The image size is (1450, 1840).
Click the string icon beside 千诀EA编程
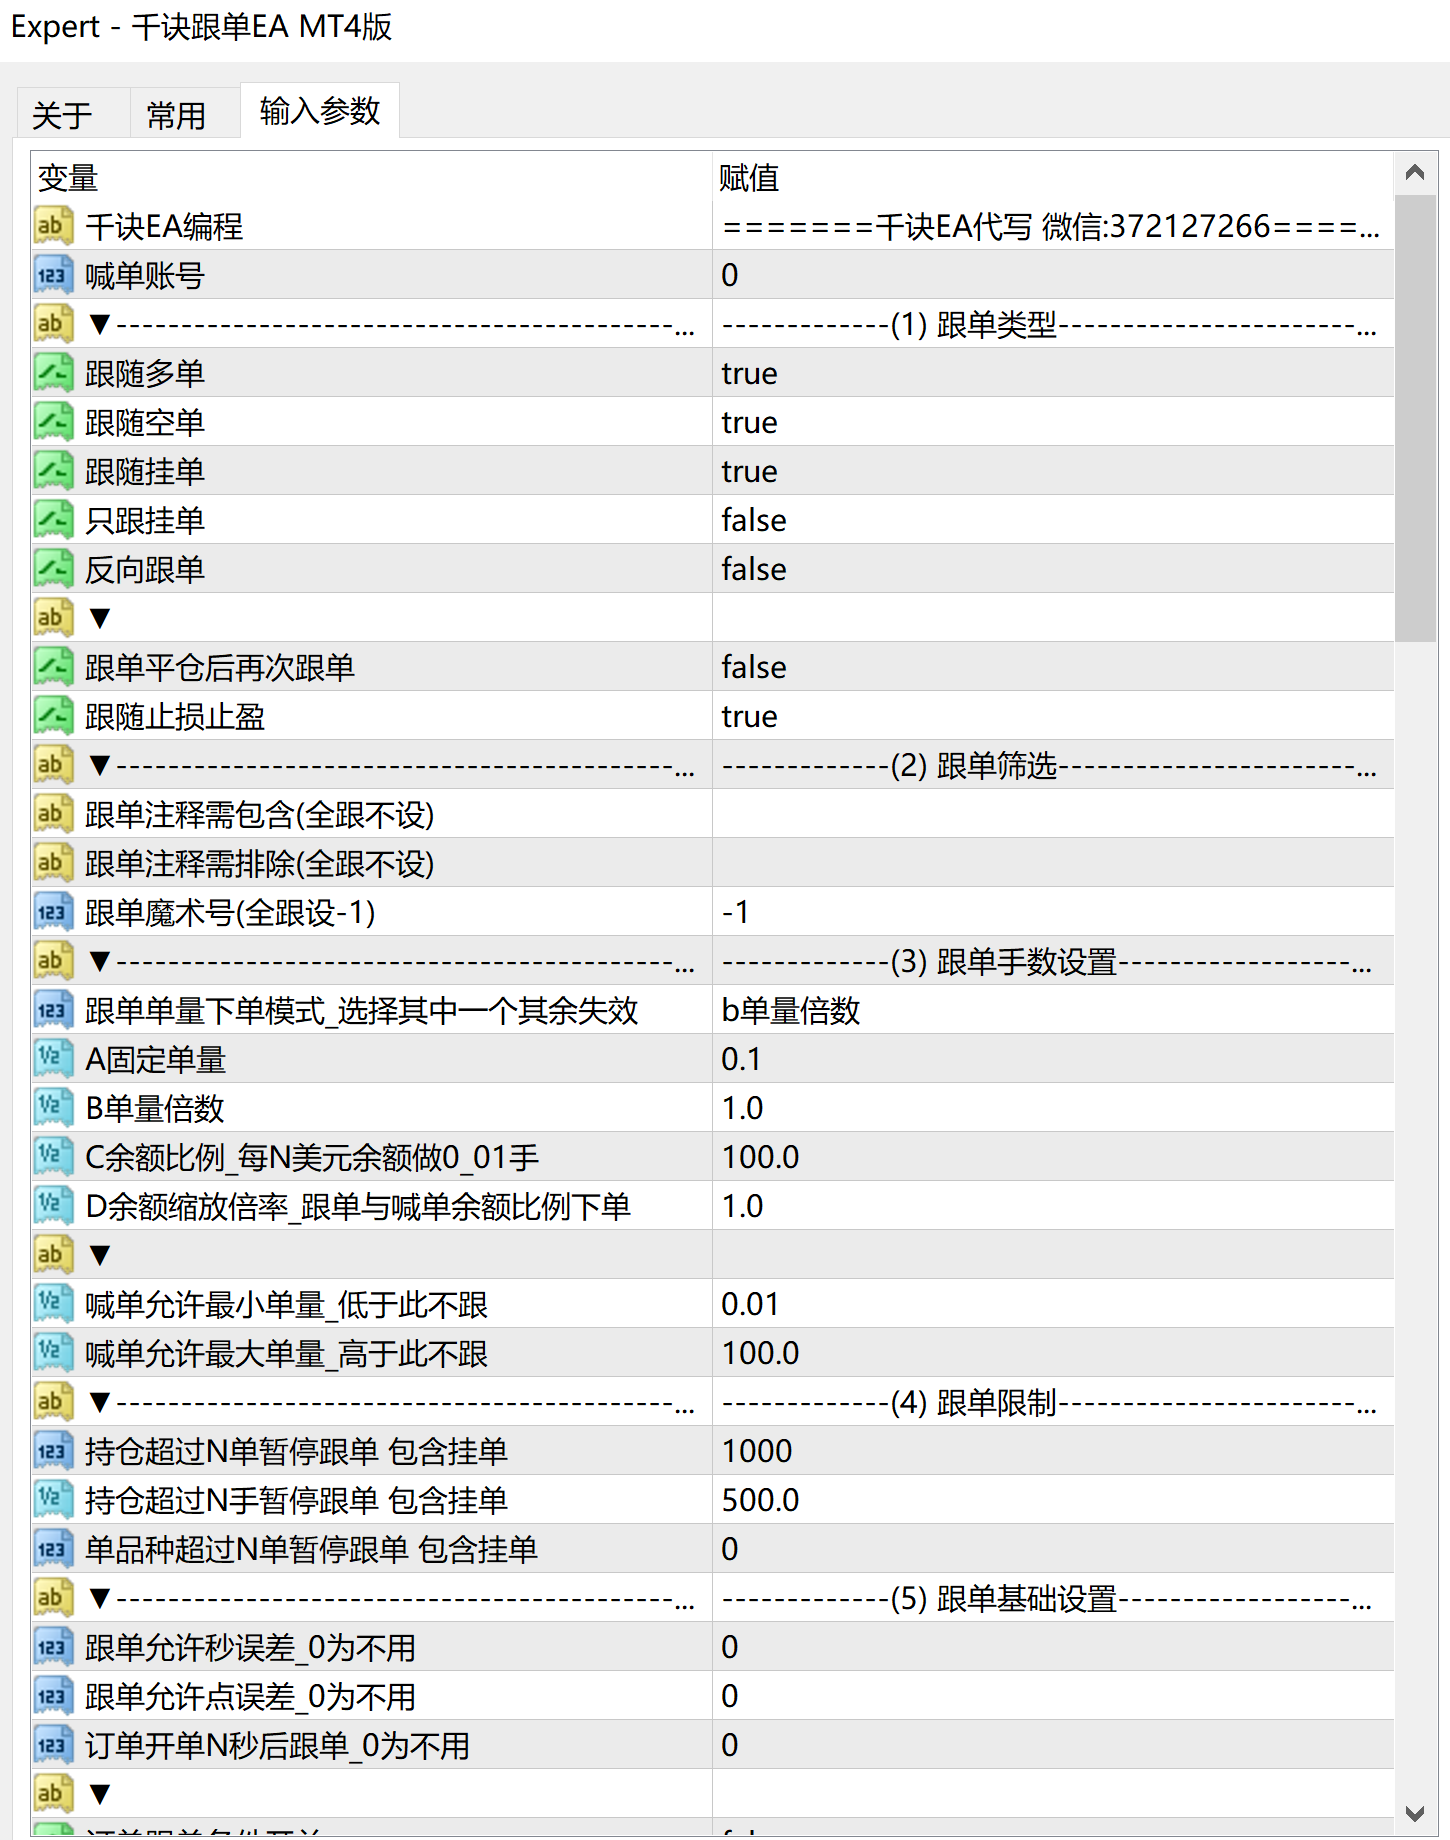coord(53,226)
